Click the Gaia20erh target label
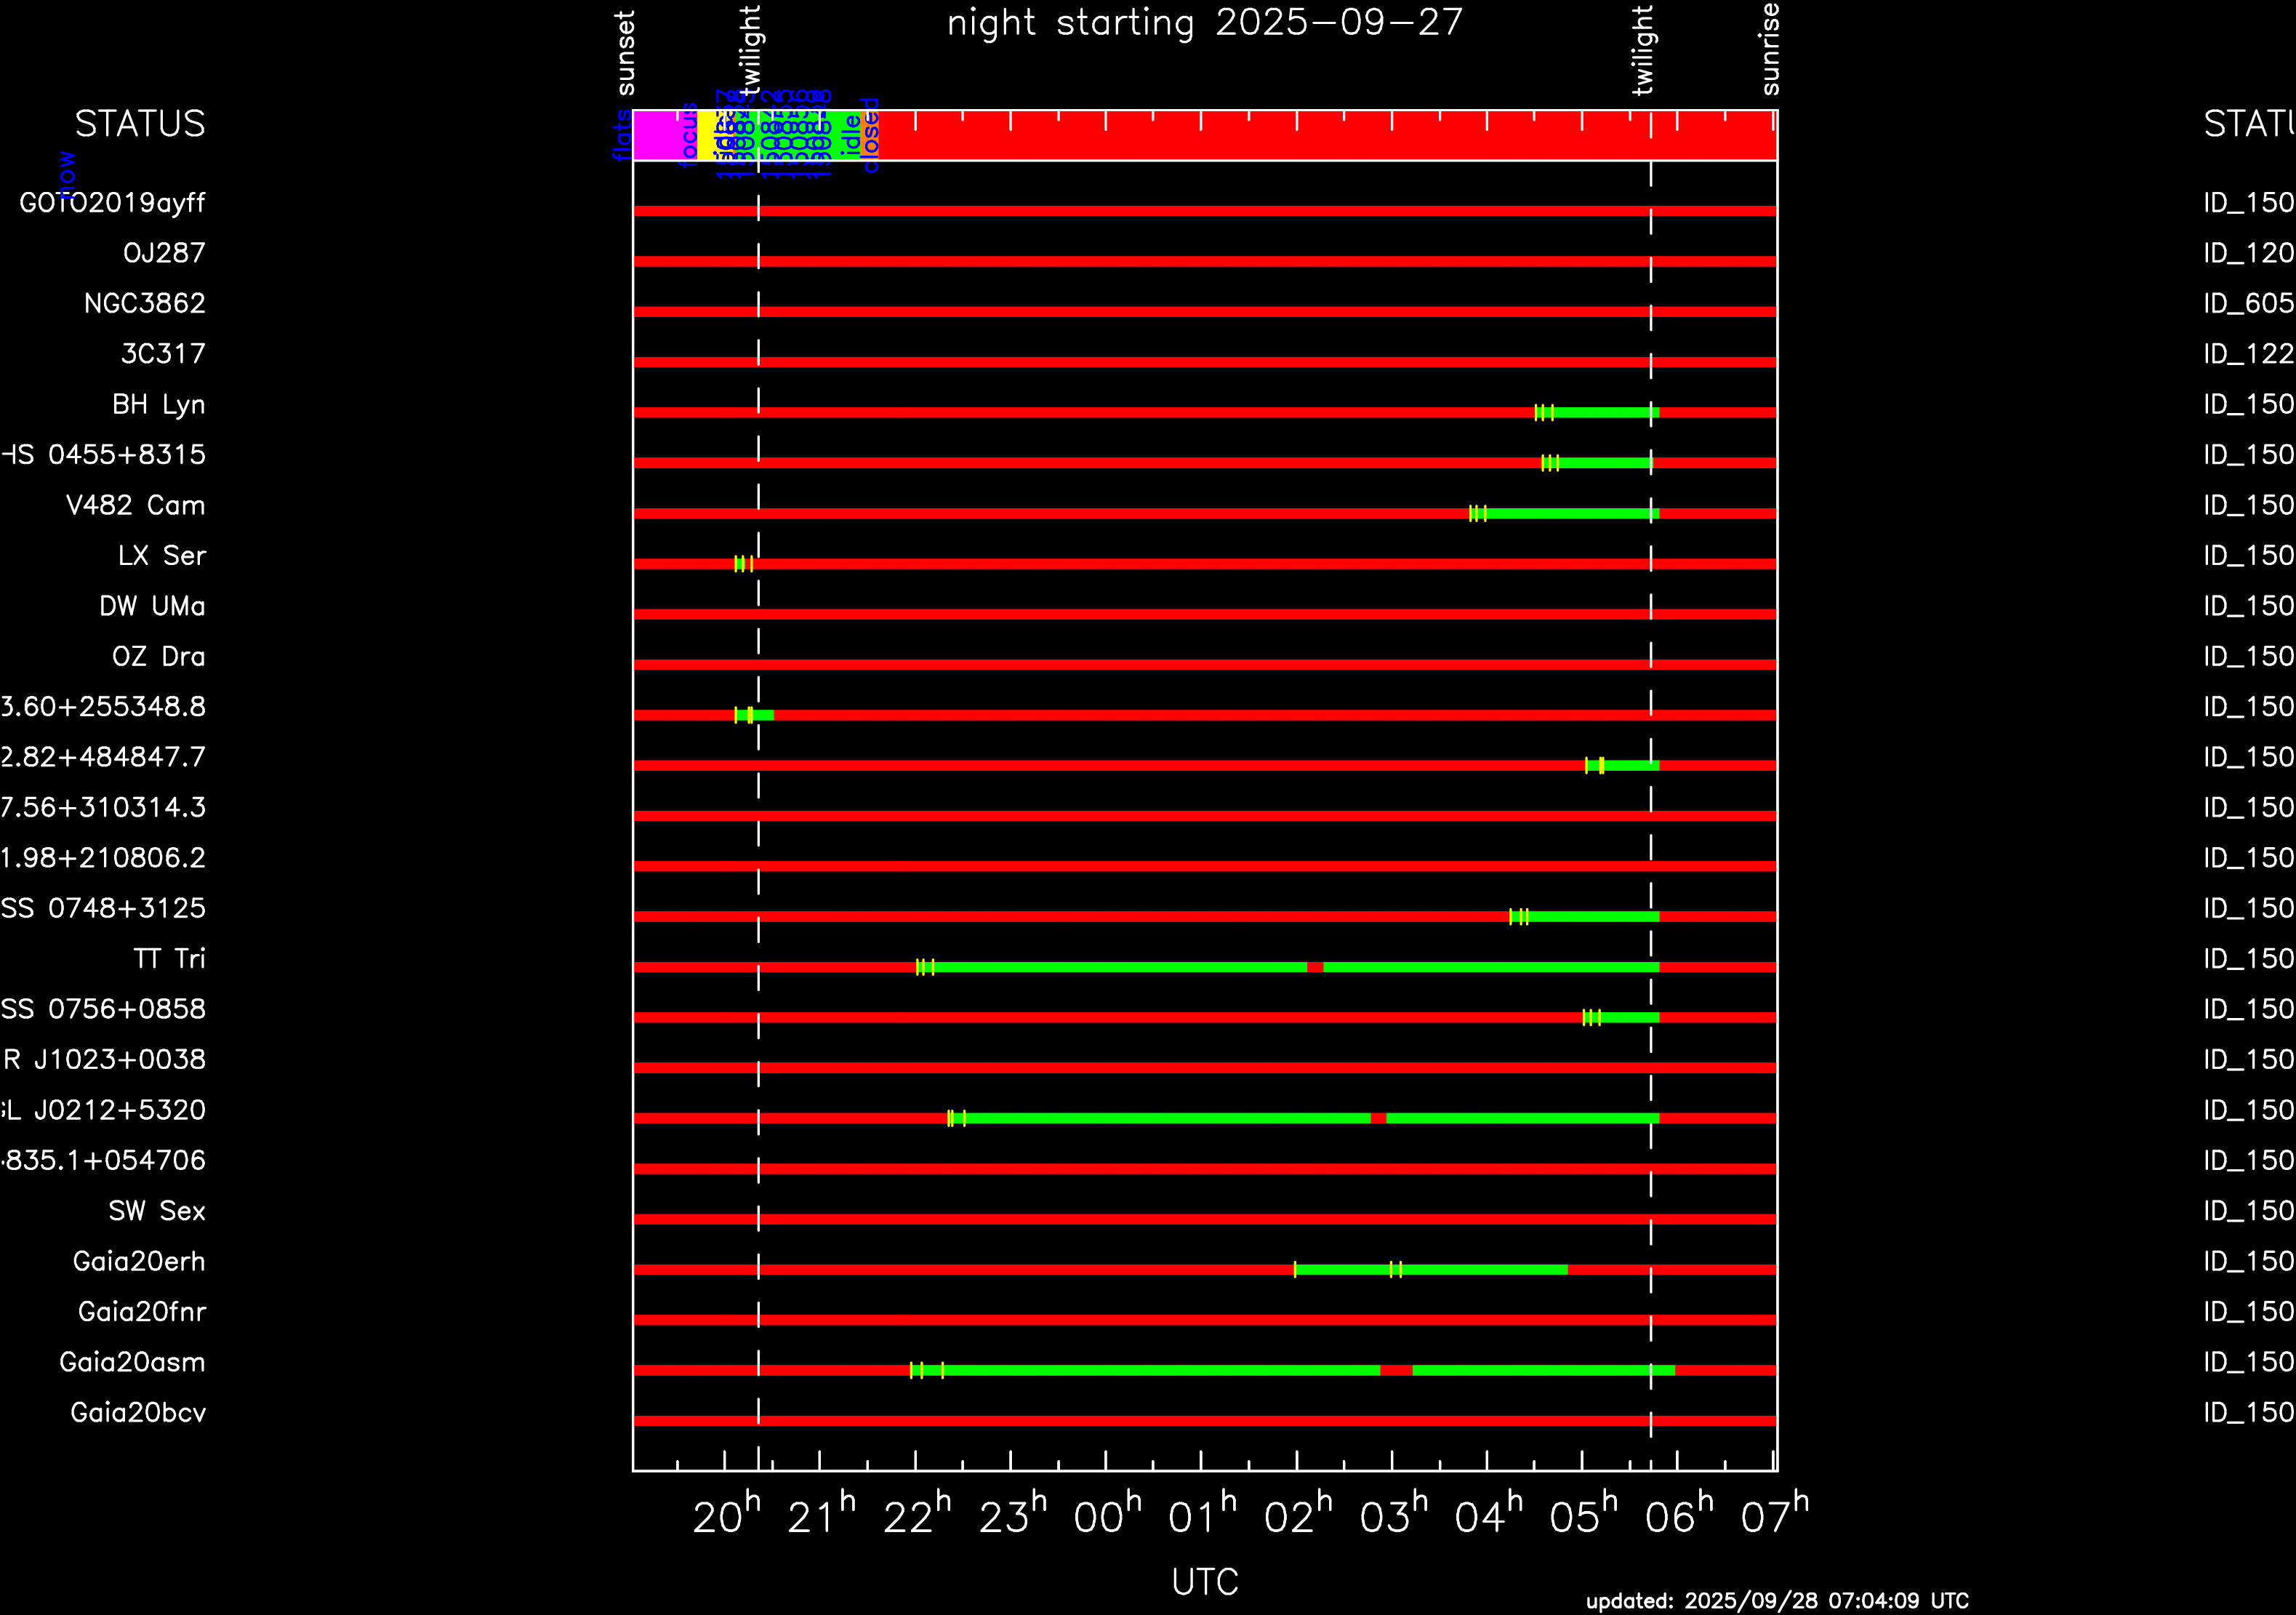This screenshot has height=1615, width=2296. (139, 1262)
